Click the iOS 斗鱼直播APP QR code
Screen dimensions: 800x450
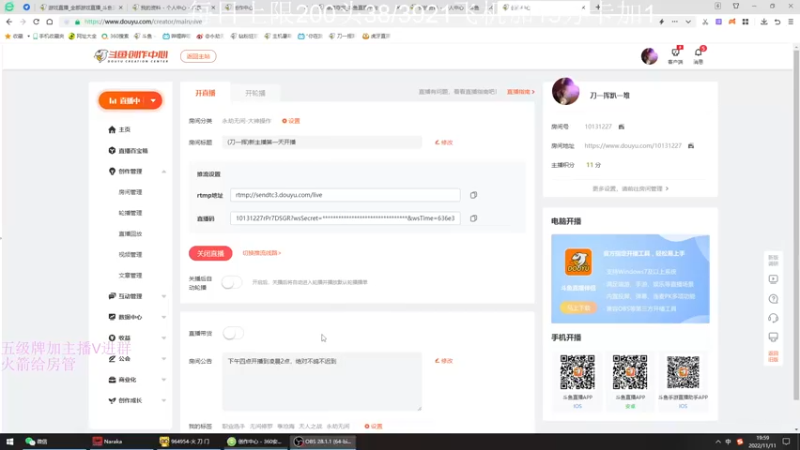(577, 372)
